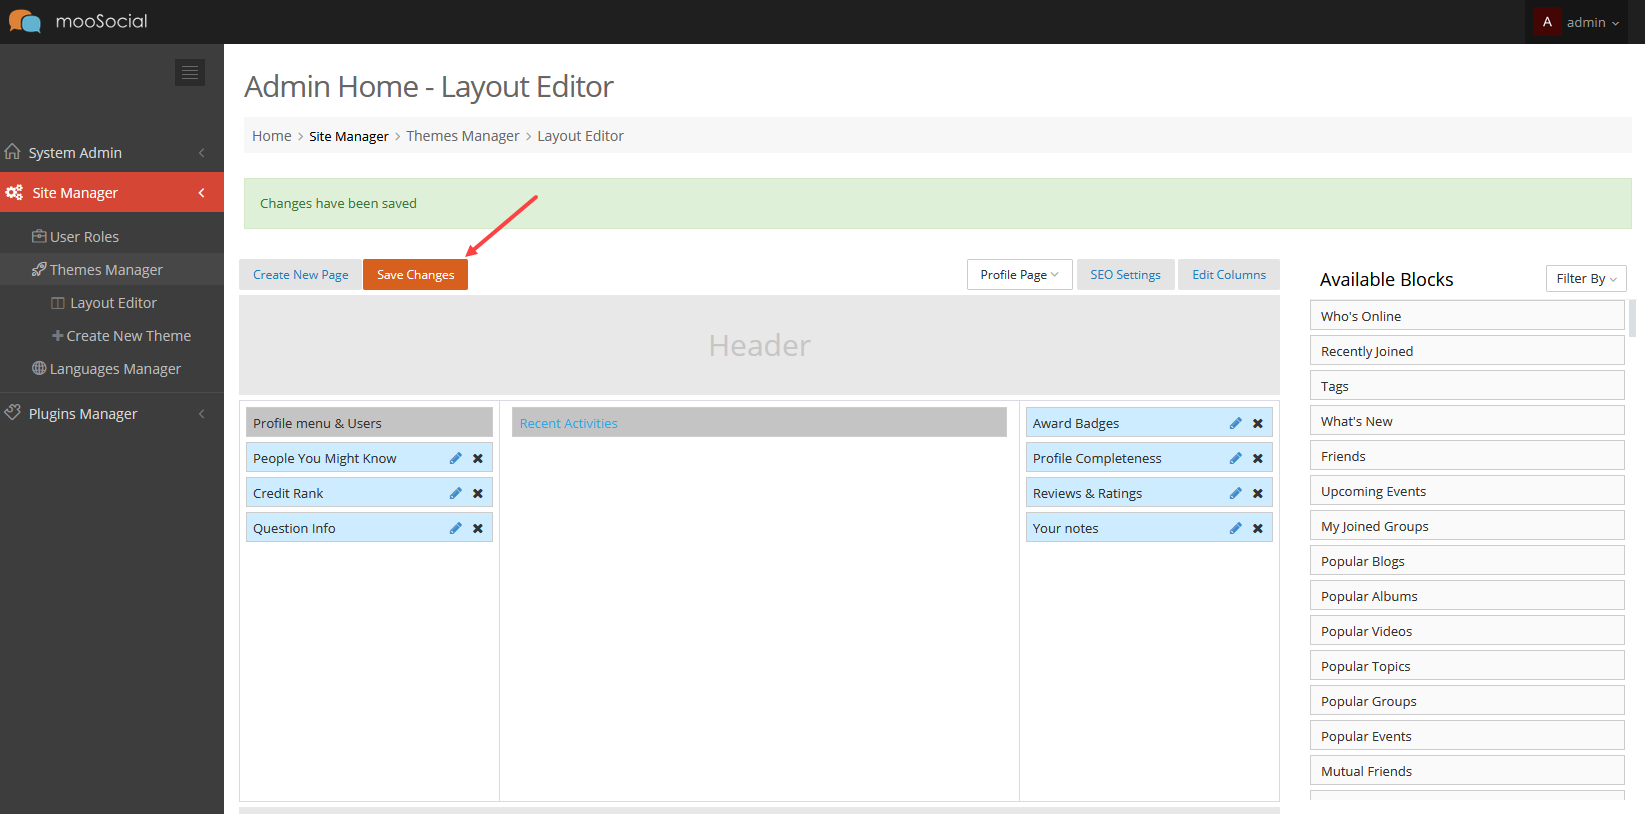Click the Themes Manager rocket icon
Screen dimensions: 1645x814
[x=39, y=269]
